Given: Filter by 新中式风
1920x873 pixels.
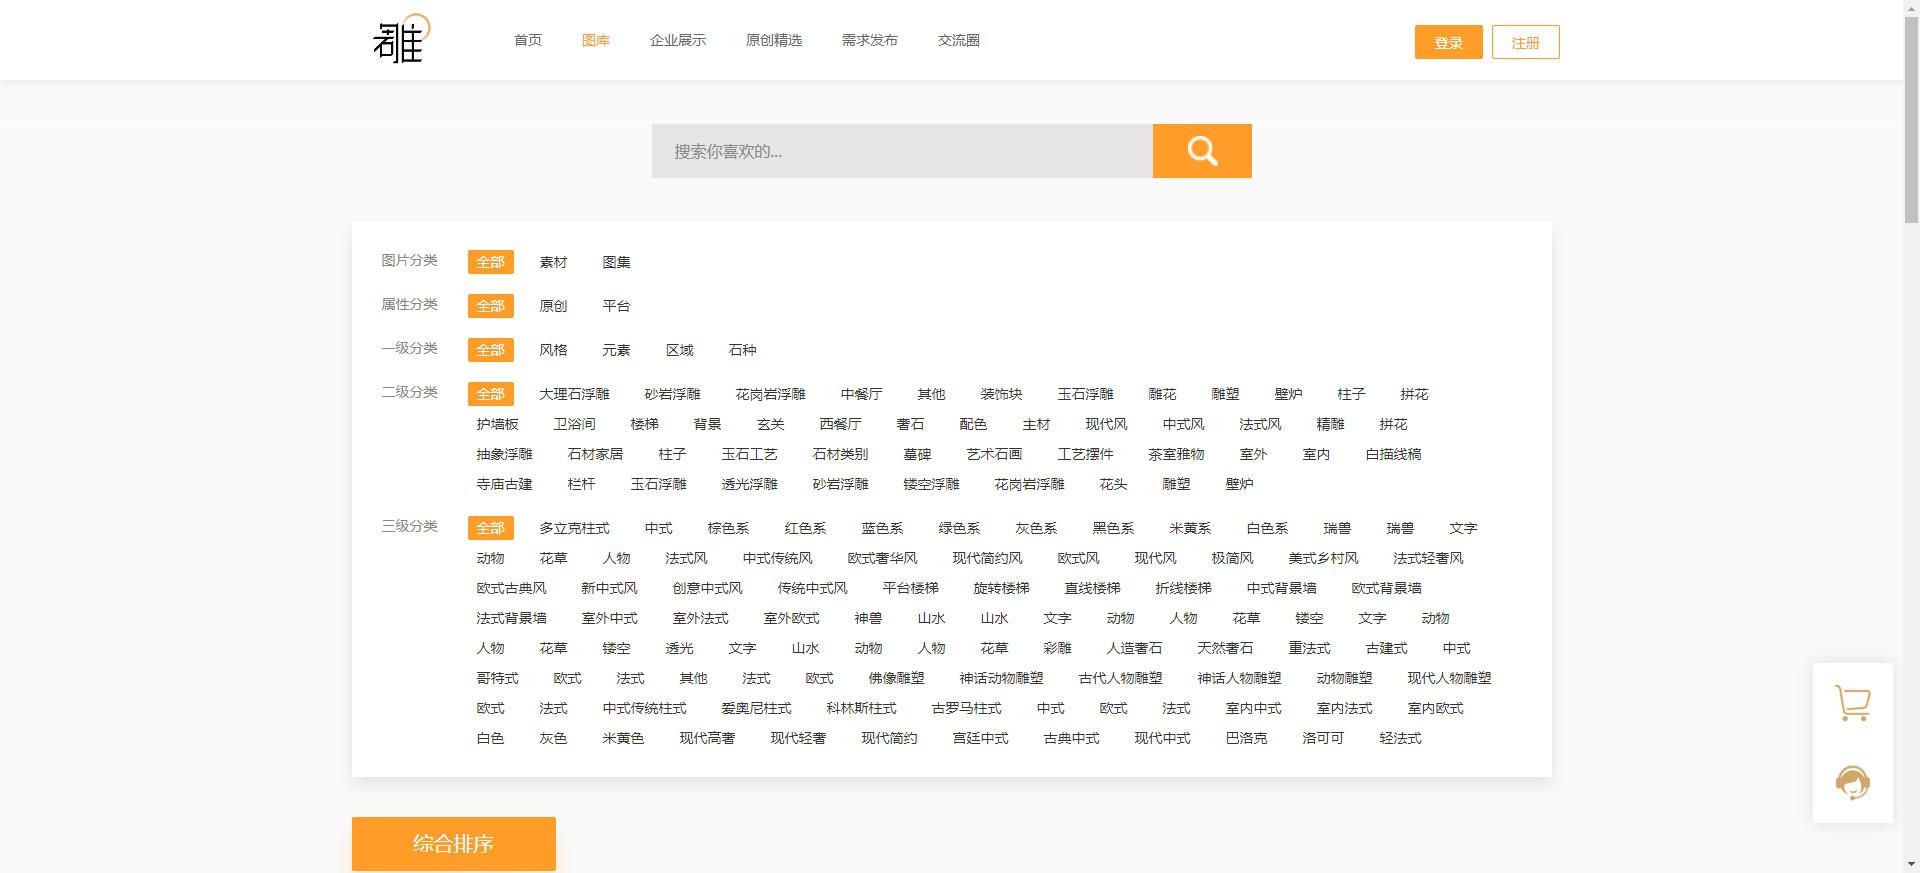Looking at the screenshot, I should [x=610, y=588].
